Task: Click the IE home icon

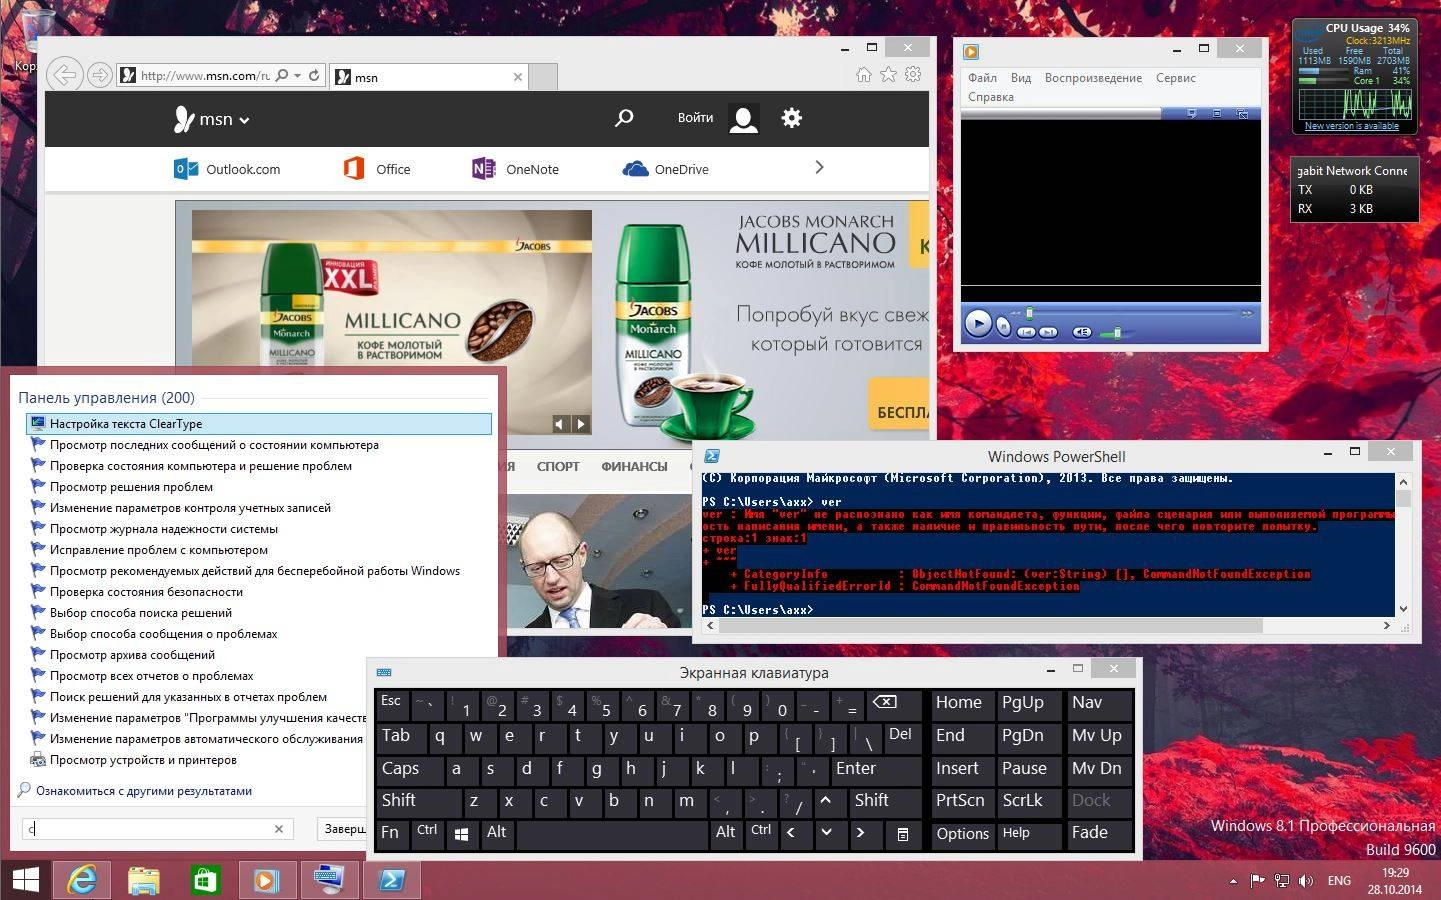Action: (x=864, y=74)
